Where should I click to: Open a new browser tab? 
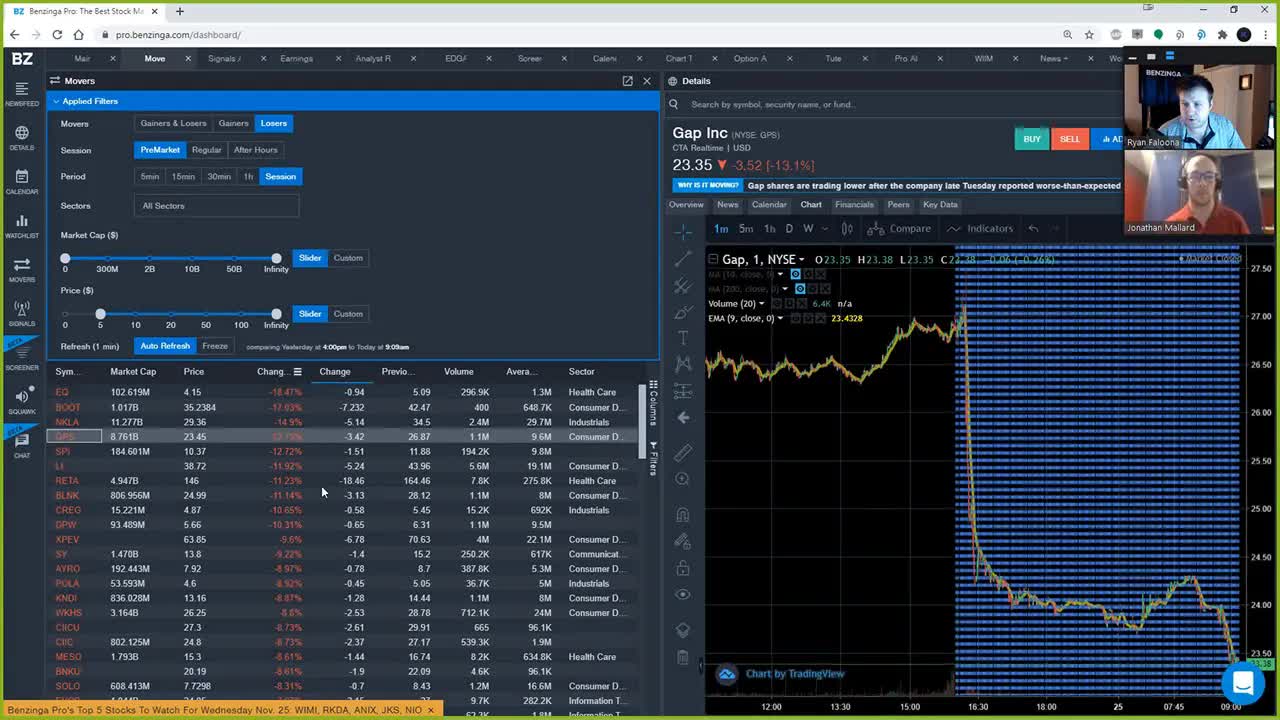[180, 11]
